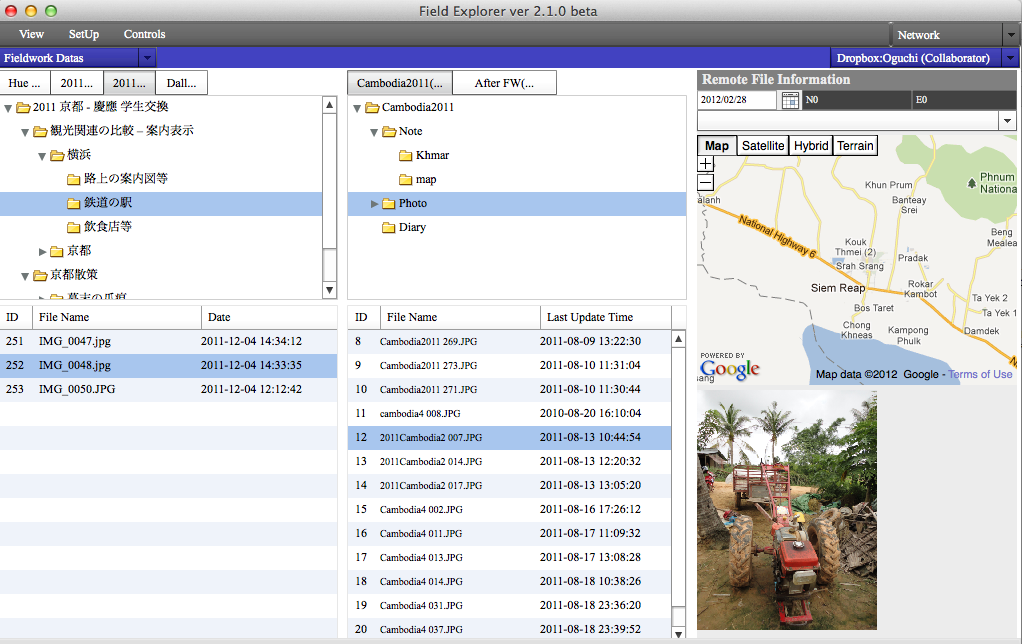Click the Diary folder icon
The height and width of the screenshot is (644, 1022).
click(x=389, y=227)
